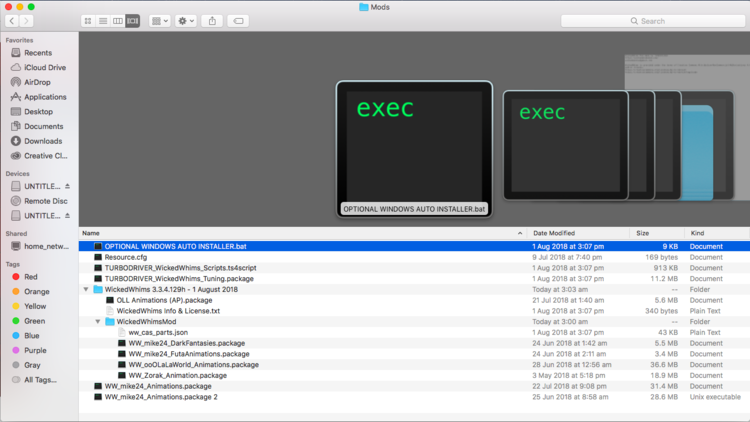Image resolution: width=750 pixels, height=422 pixels.
Task: Go forward with the forward arrow button
Action: [x=26, y=21]
